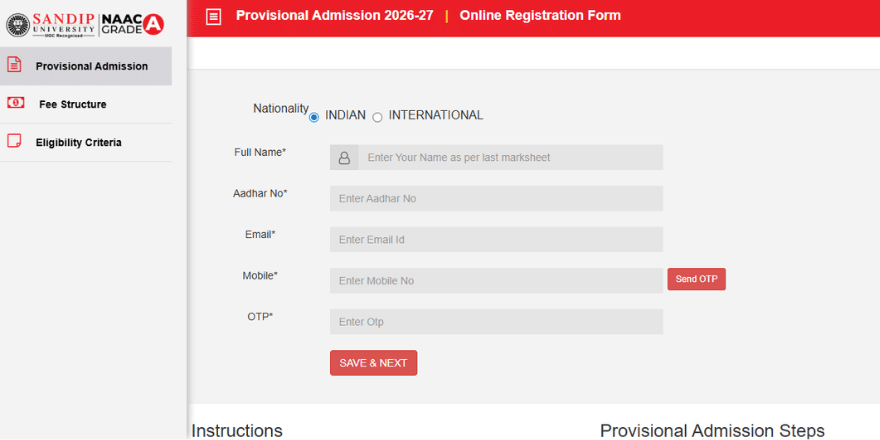Click the Fee Structure money icon

[x=15, y=103]
